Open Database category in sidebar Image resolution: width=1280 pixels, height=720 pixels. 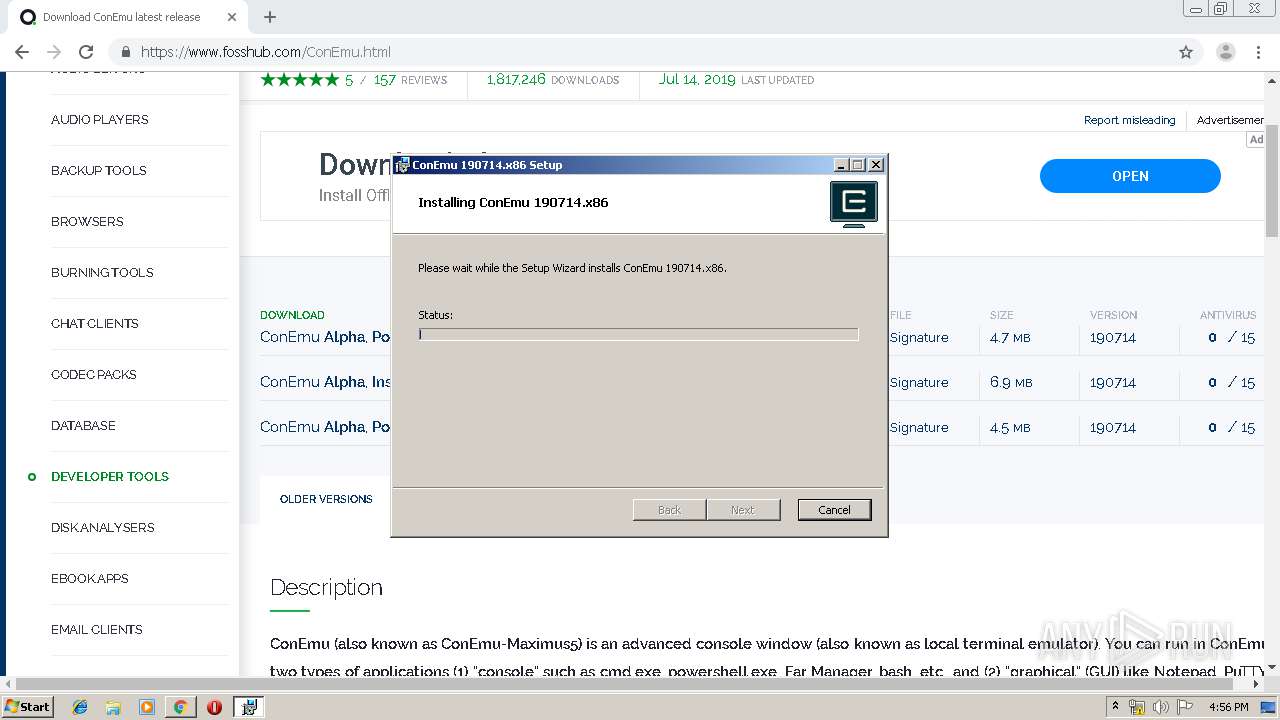(x=83, y=425)
